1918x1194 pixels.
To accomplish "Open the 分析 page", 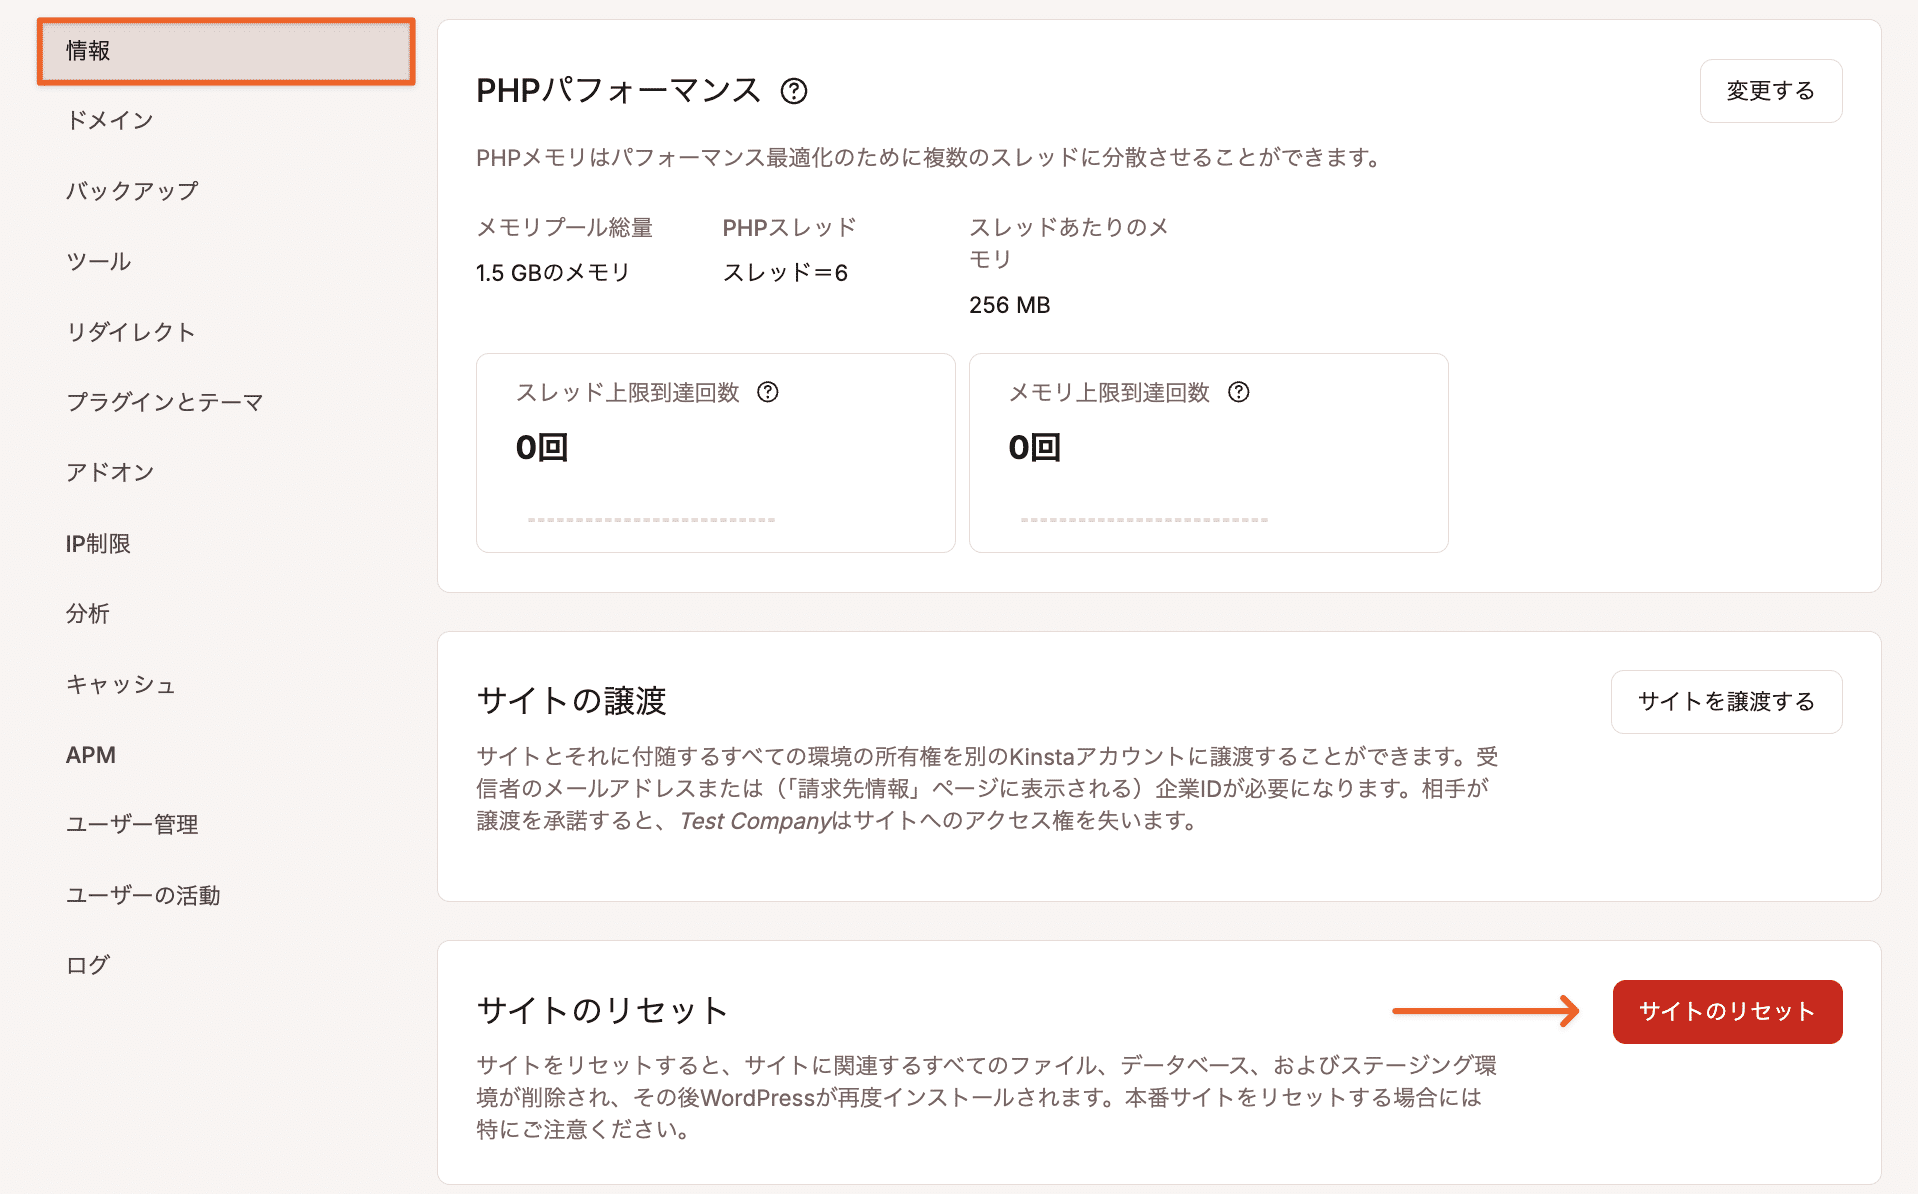I will (x=88, y=613).
